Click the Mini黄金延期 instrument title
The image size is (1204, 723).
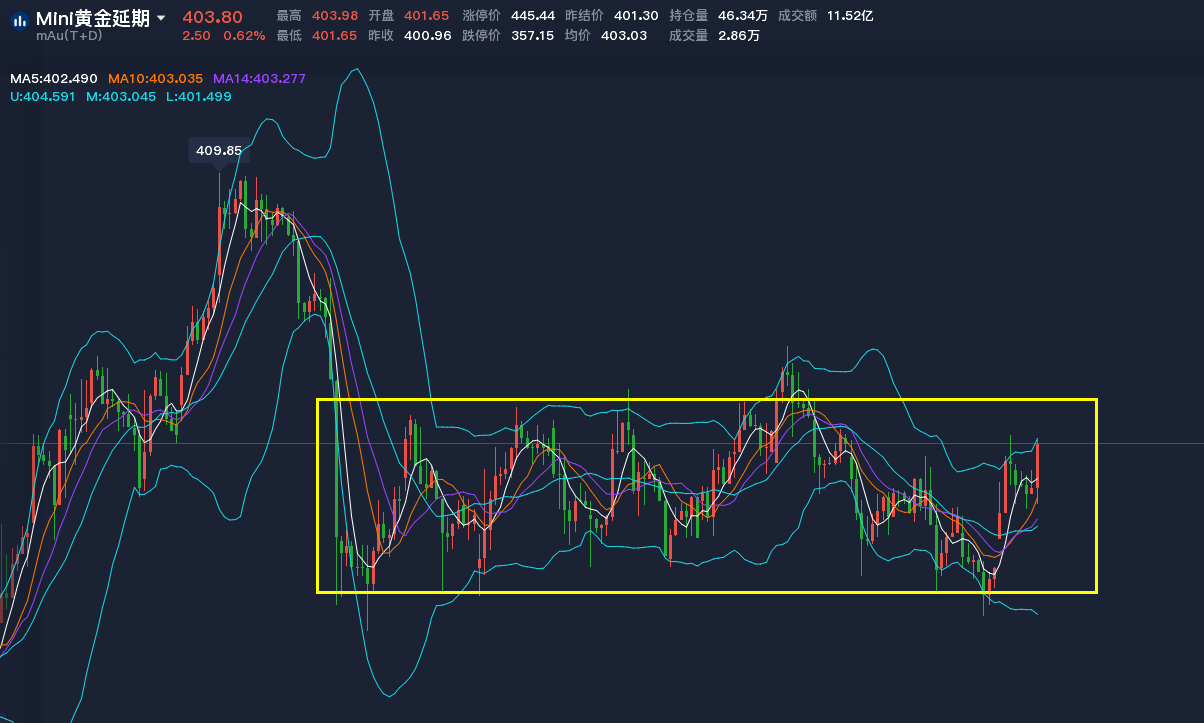93,18
